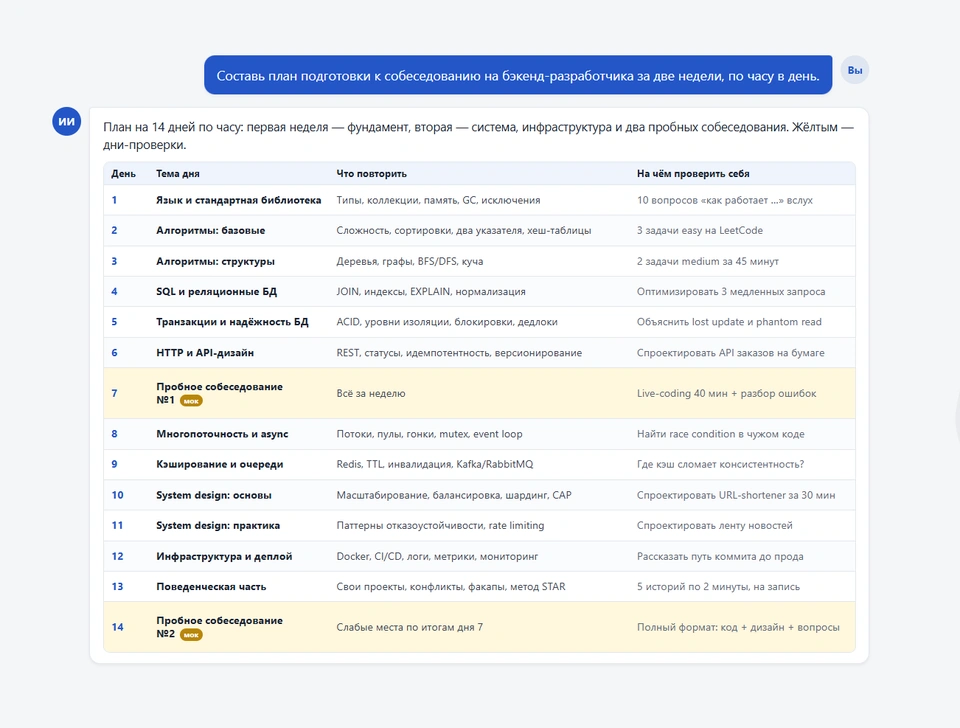Click the user message bubble about interview plan

pos(518,75)
